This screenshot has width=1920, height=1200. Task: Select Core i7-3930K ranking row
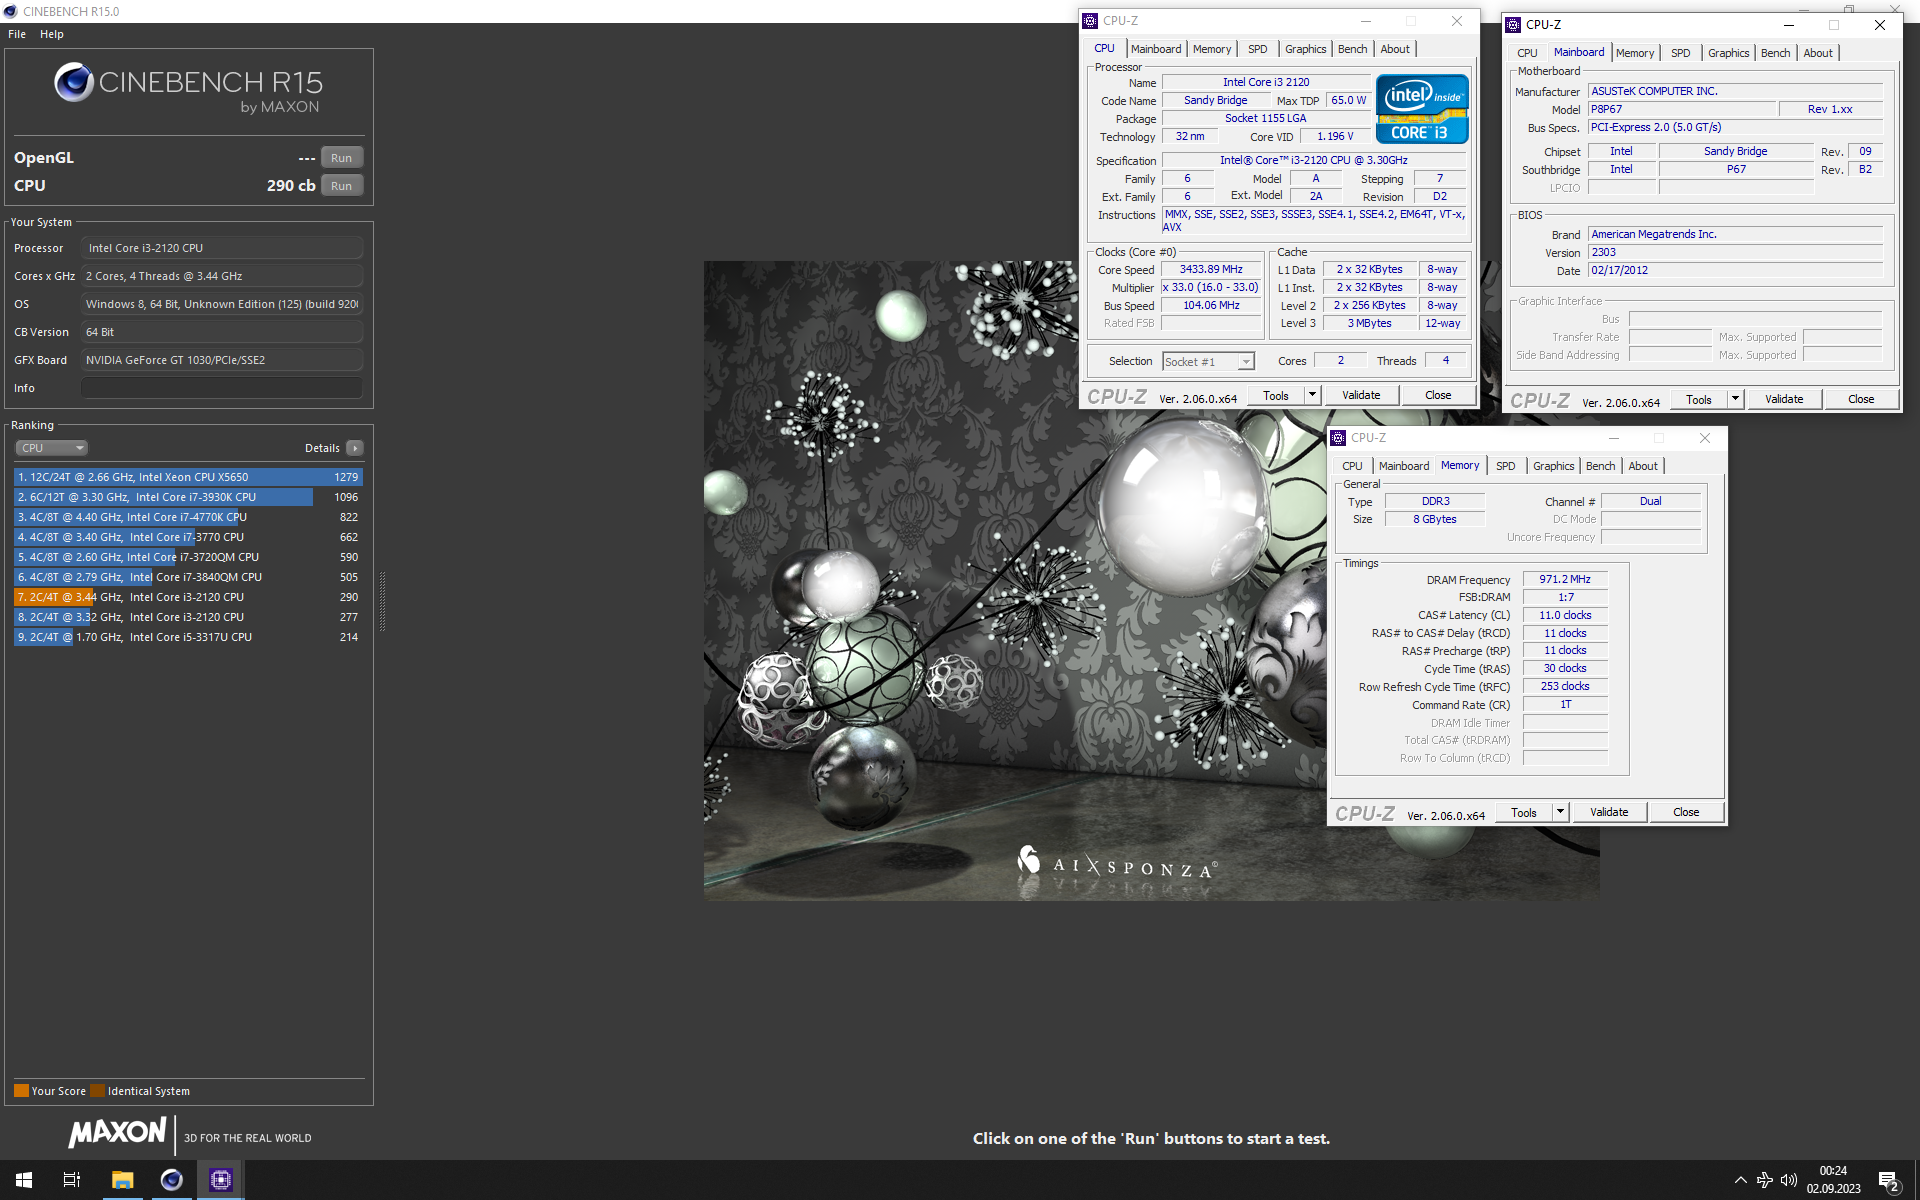188,497
